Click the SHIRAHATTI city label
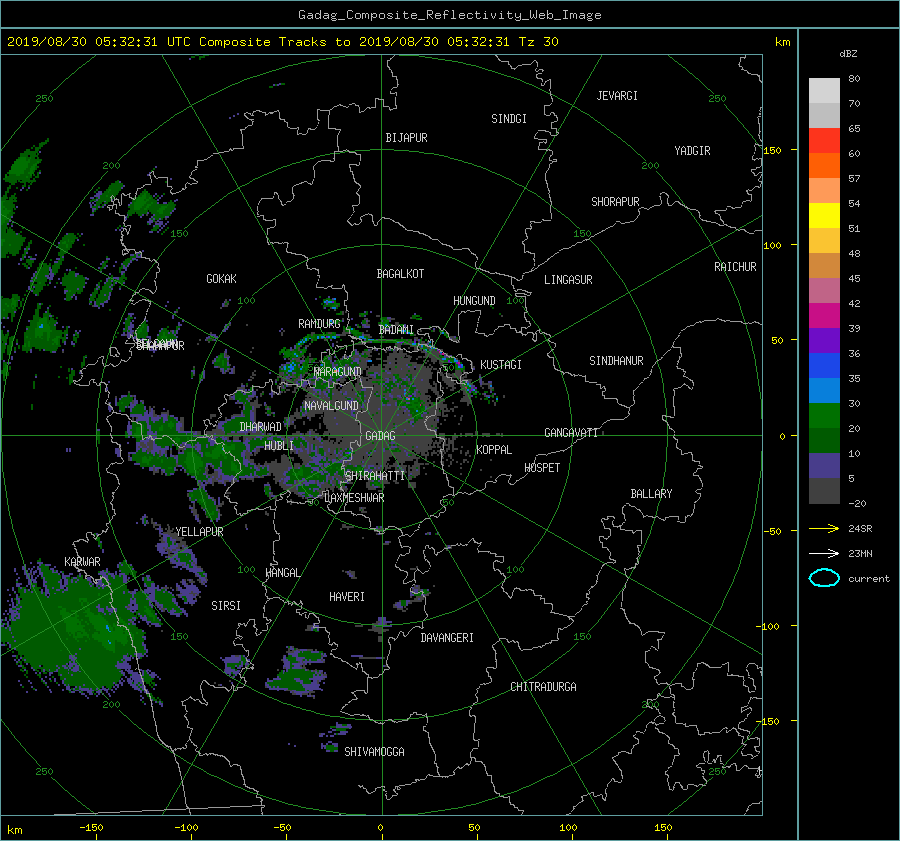Image resolution: width=900 pixels, height=841 pixels. 374,475
